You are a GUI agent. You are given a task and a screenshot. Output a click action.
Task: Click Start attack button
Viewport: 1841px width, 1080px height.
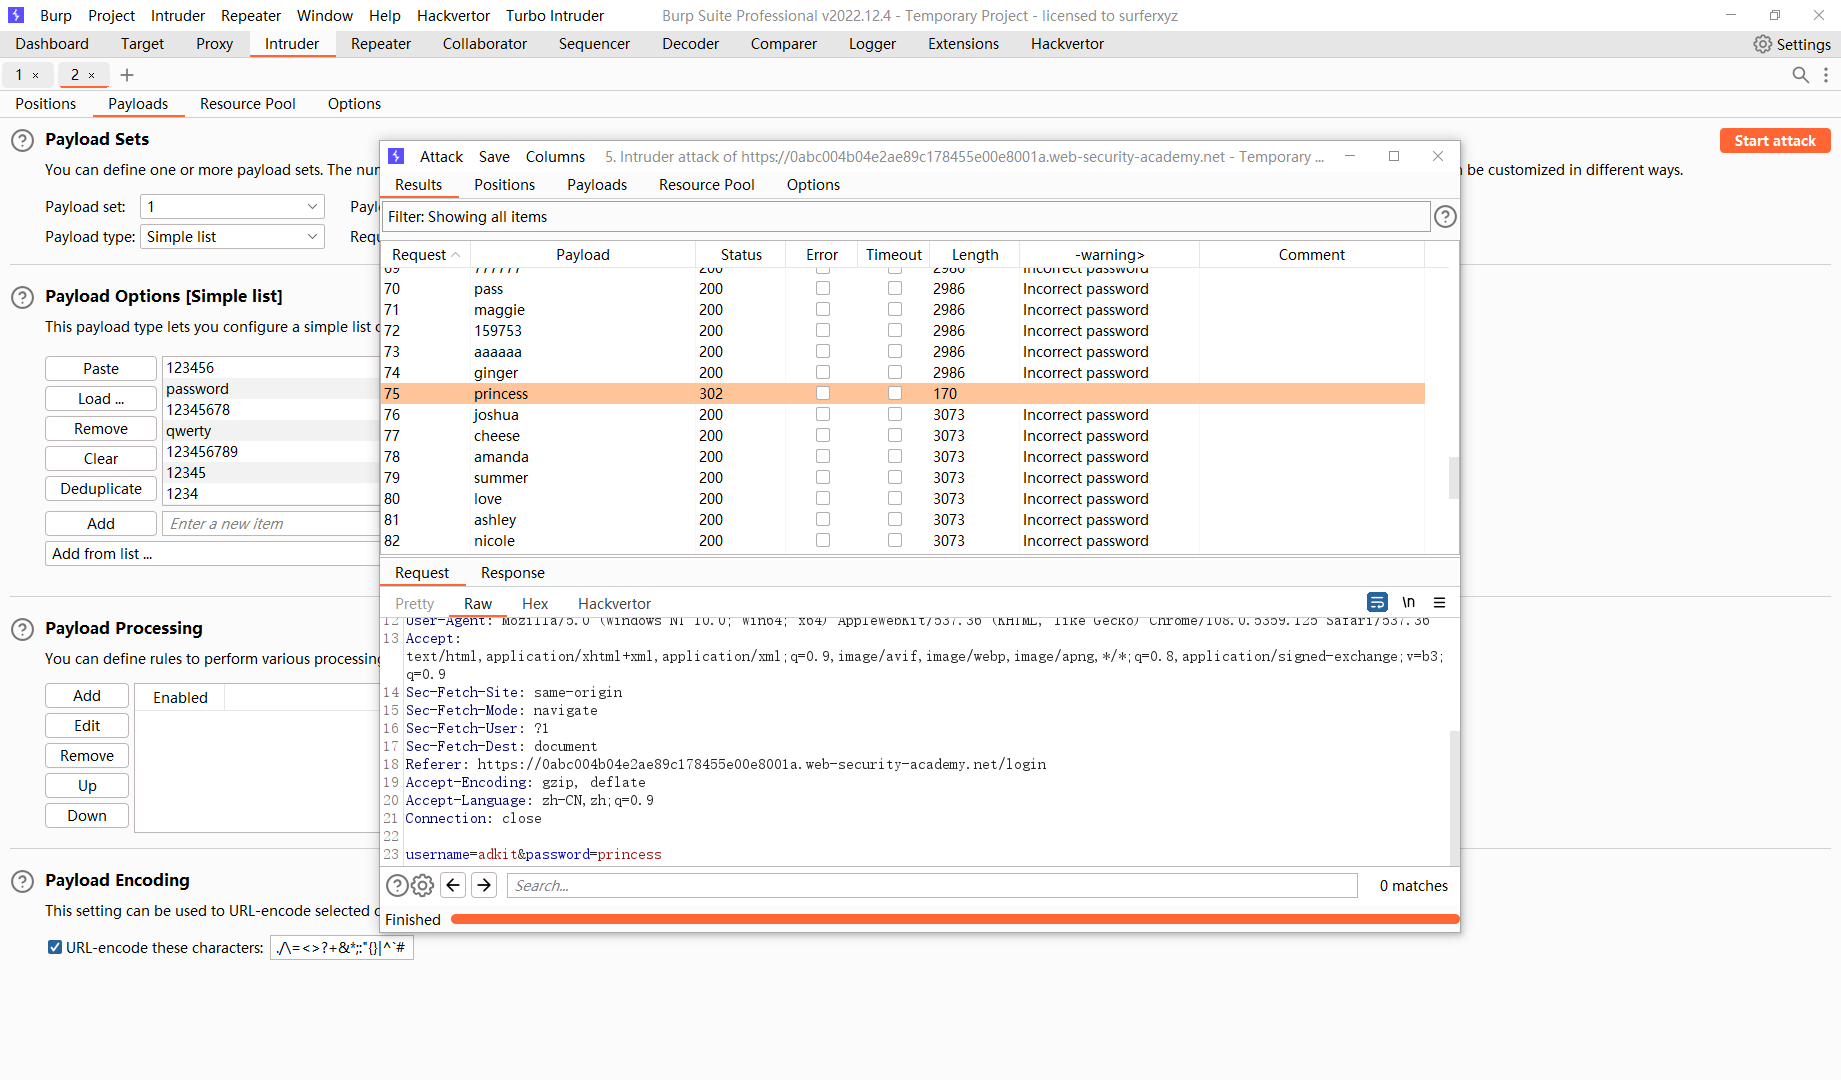pos(1775,141)
